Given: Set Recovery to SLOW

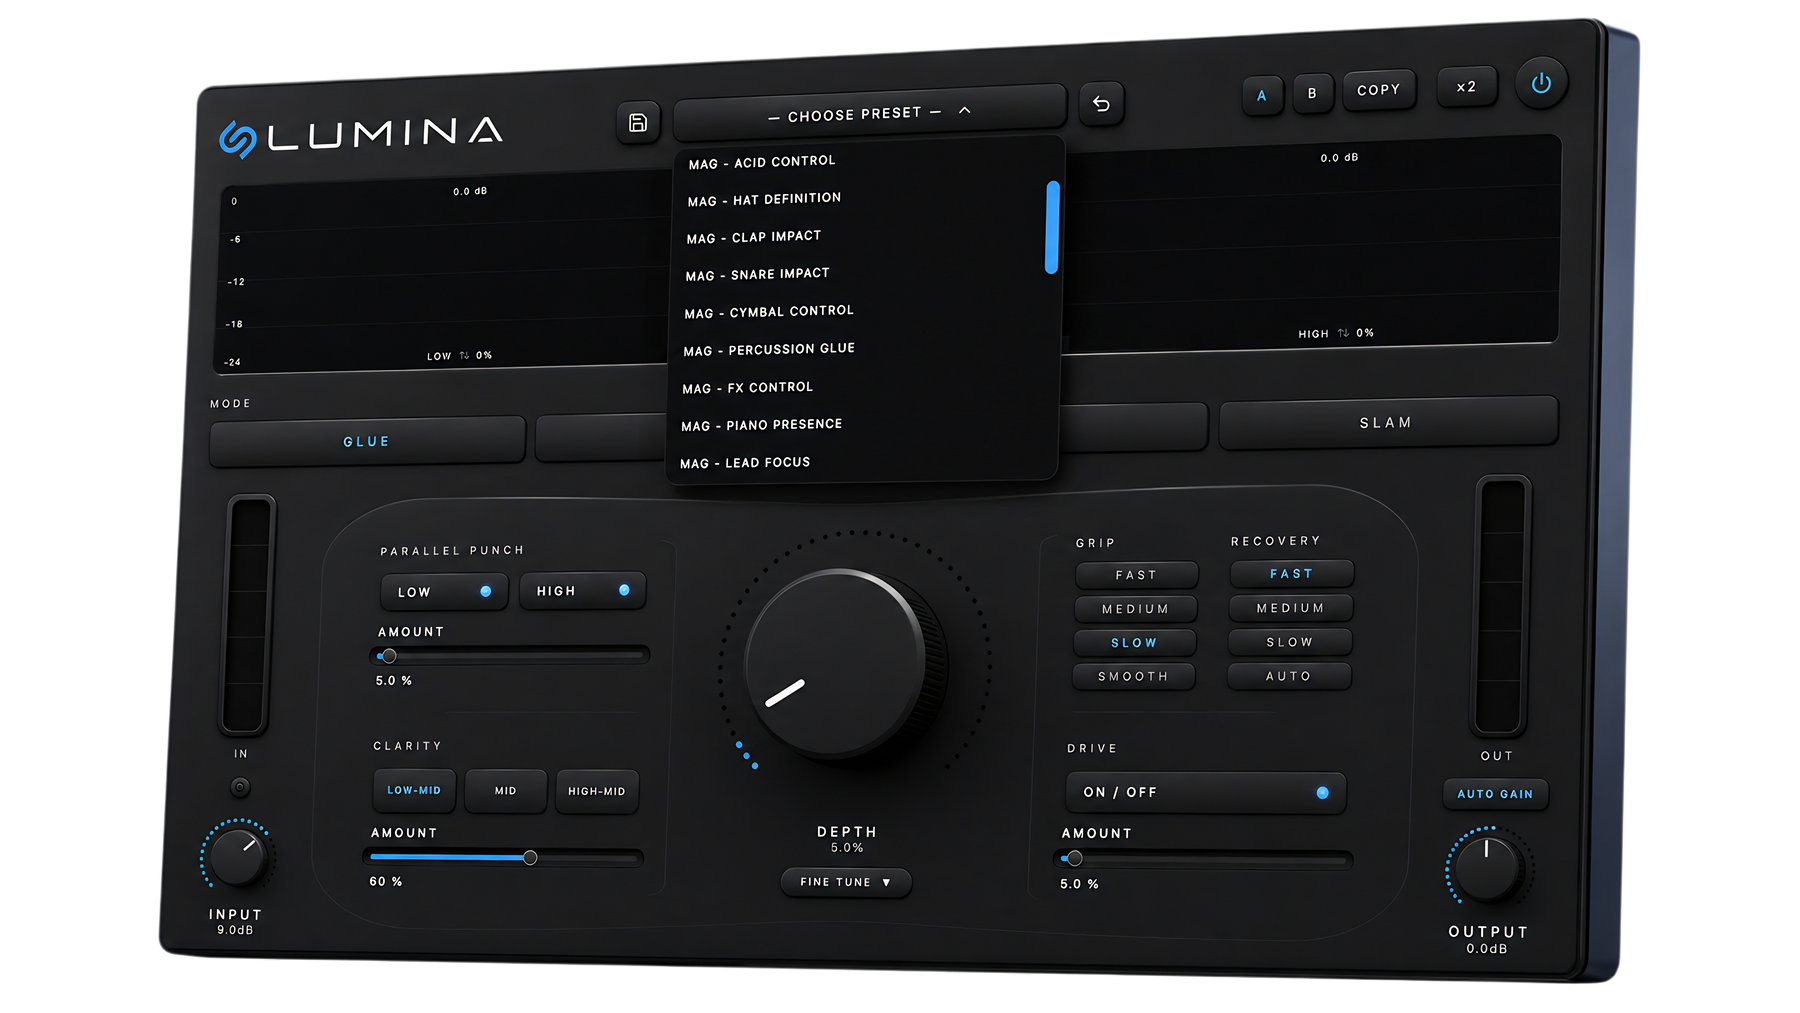Looking at the screenshot, I should coord(1290,642).
